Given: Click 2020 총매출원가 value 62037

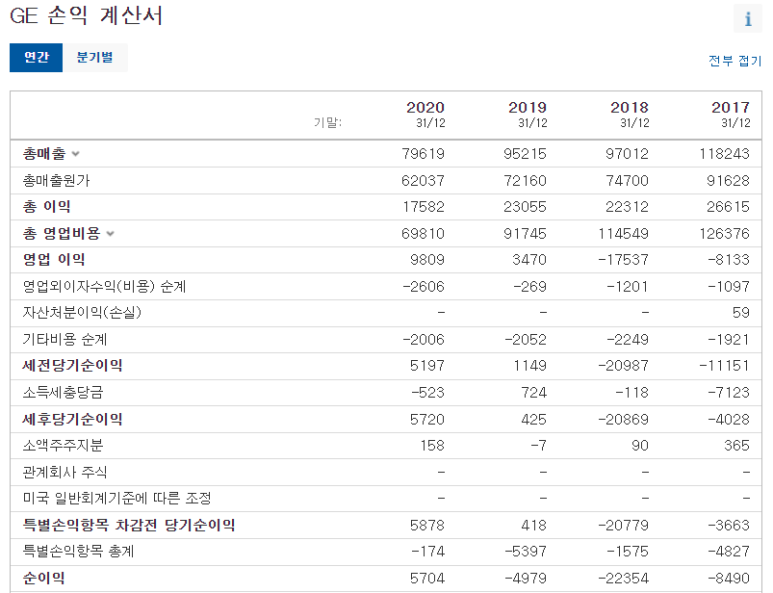Looking at the screenshot, I should tap(423, 180).
